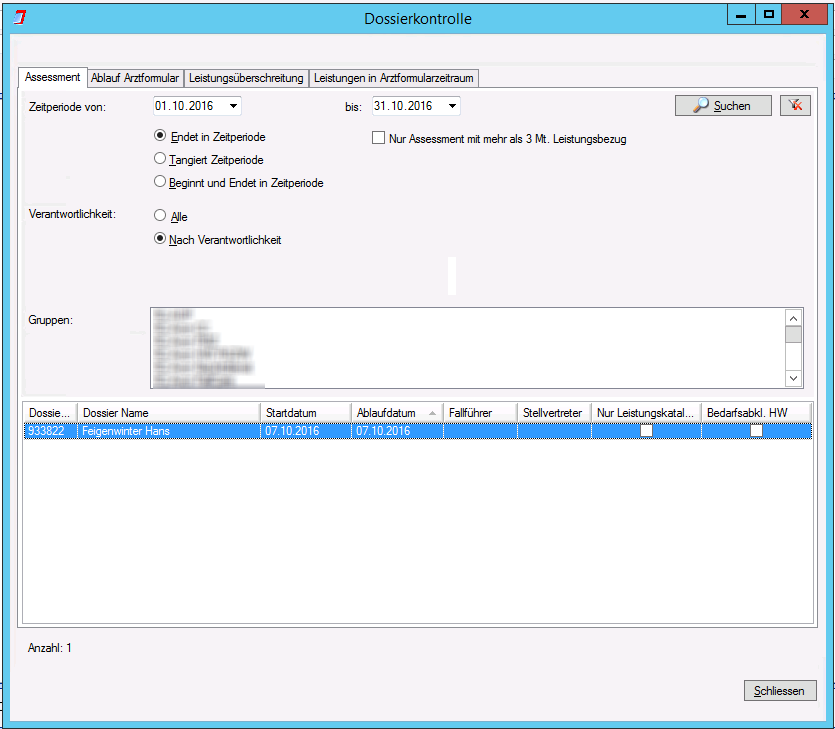835x729 pixels.
Task: Open the Zeitperiode von date dropdown
Action: point(233,106)
